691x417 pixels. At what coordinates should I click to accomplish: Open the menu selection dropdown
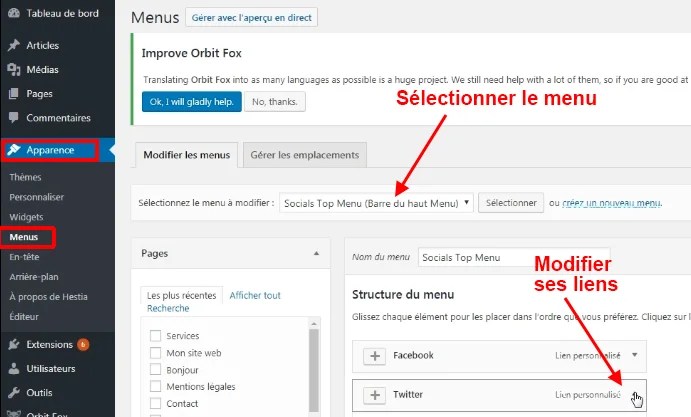(376, 203)
